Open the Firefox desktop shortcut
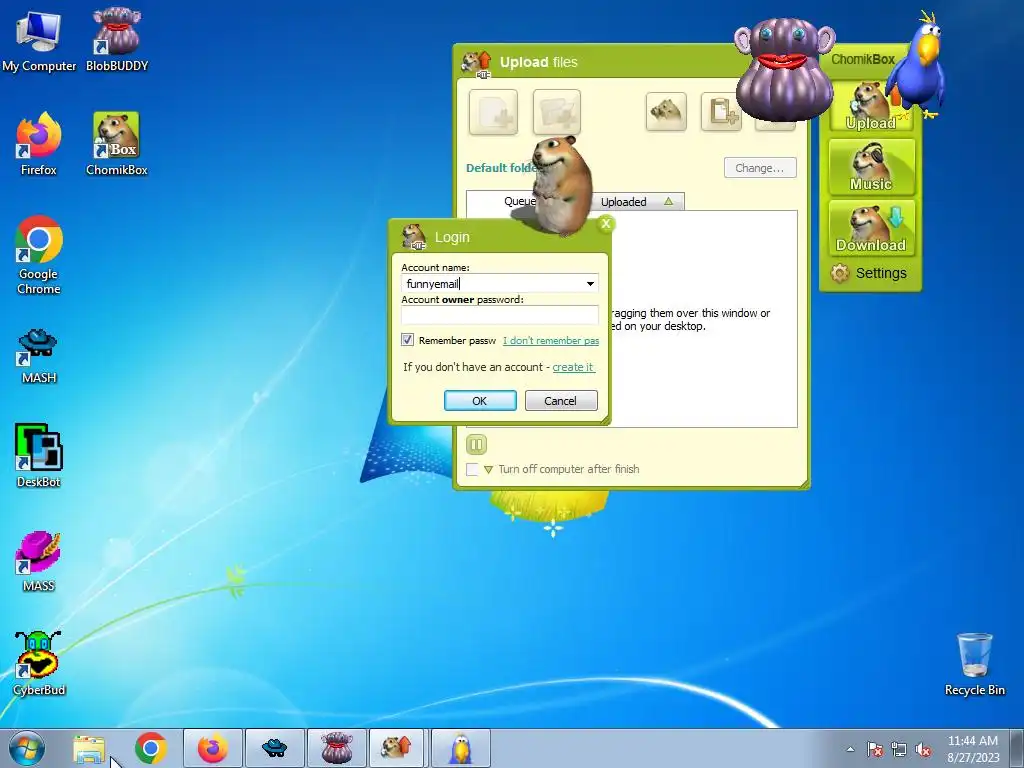The image size is (1024, 768). click(x=39, y=144)
